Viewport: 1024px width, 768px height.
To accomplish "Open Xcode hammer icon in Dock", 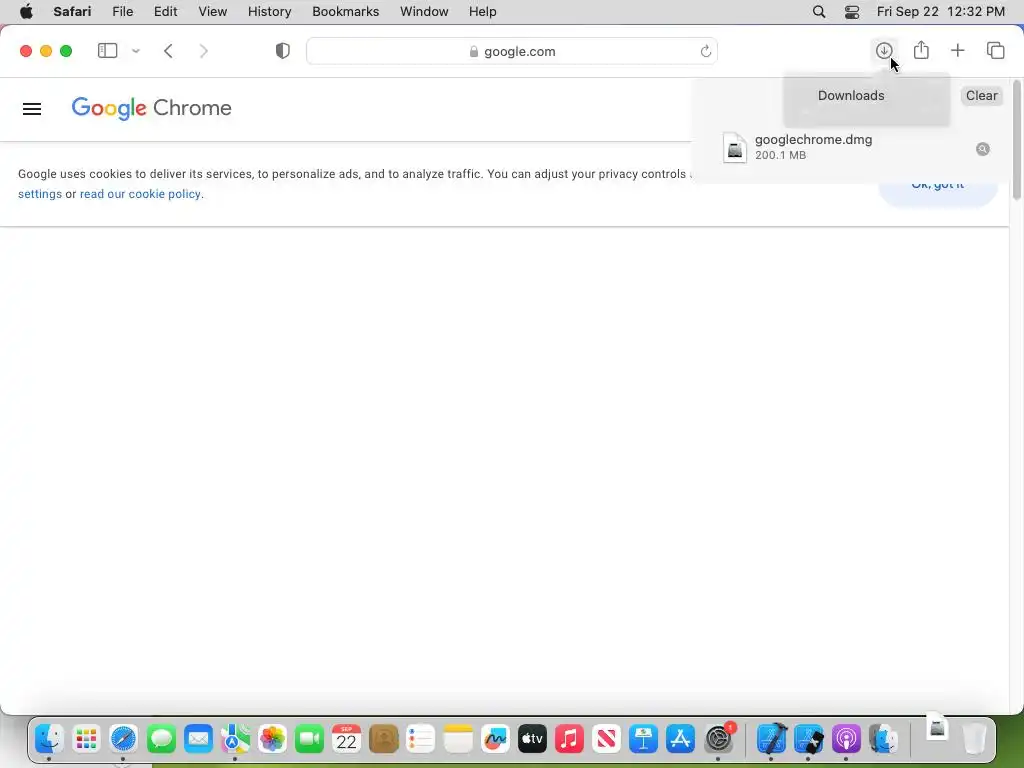I will (x=771, y=739).
